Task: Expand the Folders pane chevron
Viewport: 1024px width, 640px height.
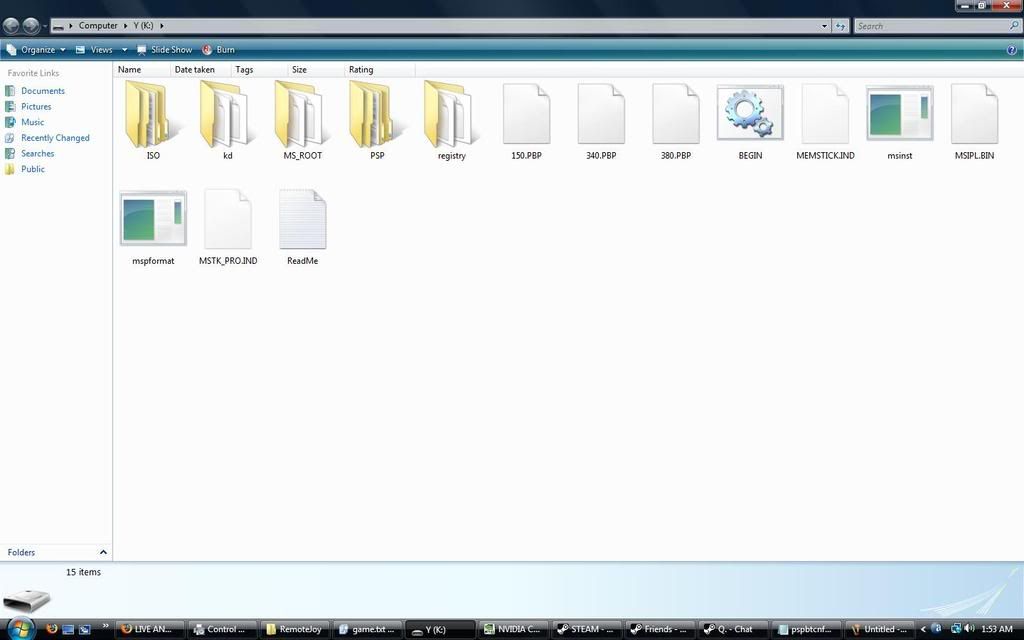Action: pyautogui.click(x=103, y=552)
